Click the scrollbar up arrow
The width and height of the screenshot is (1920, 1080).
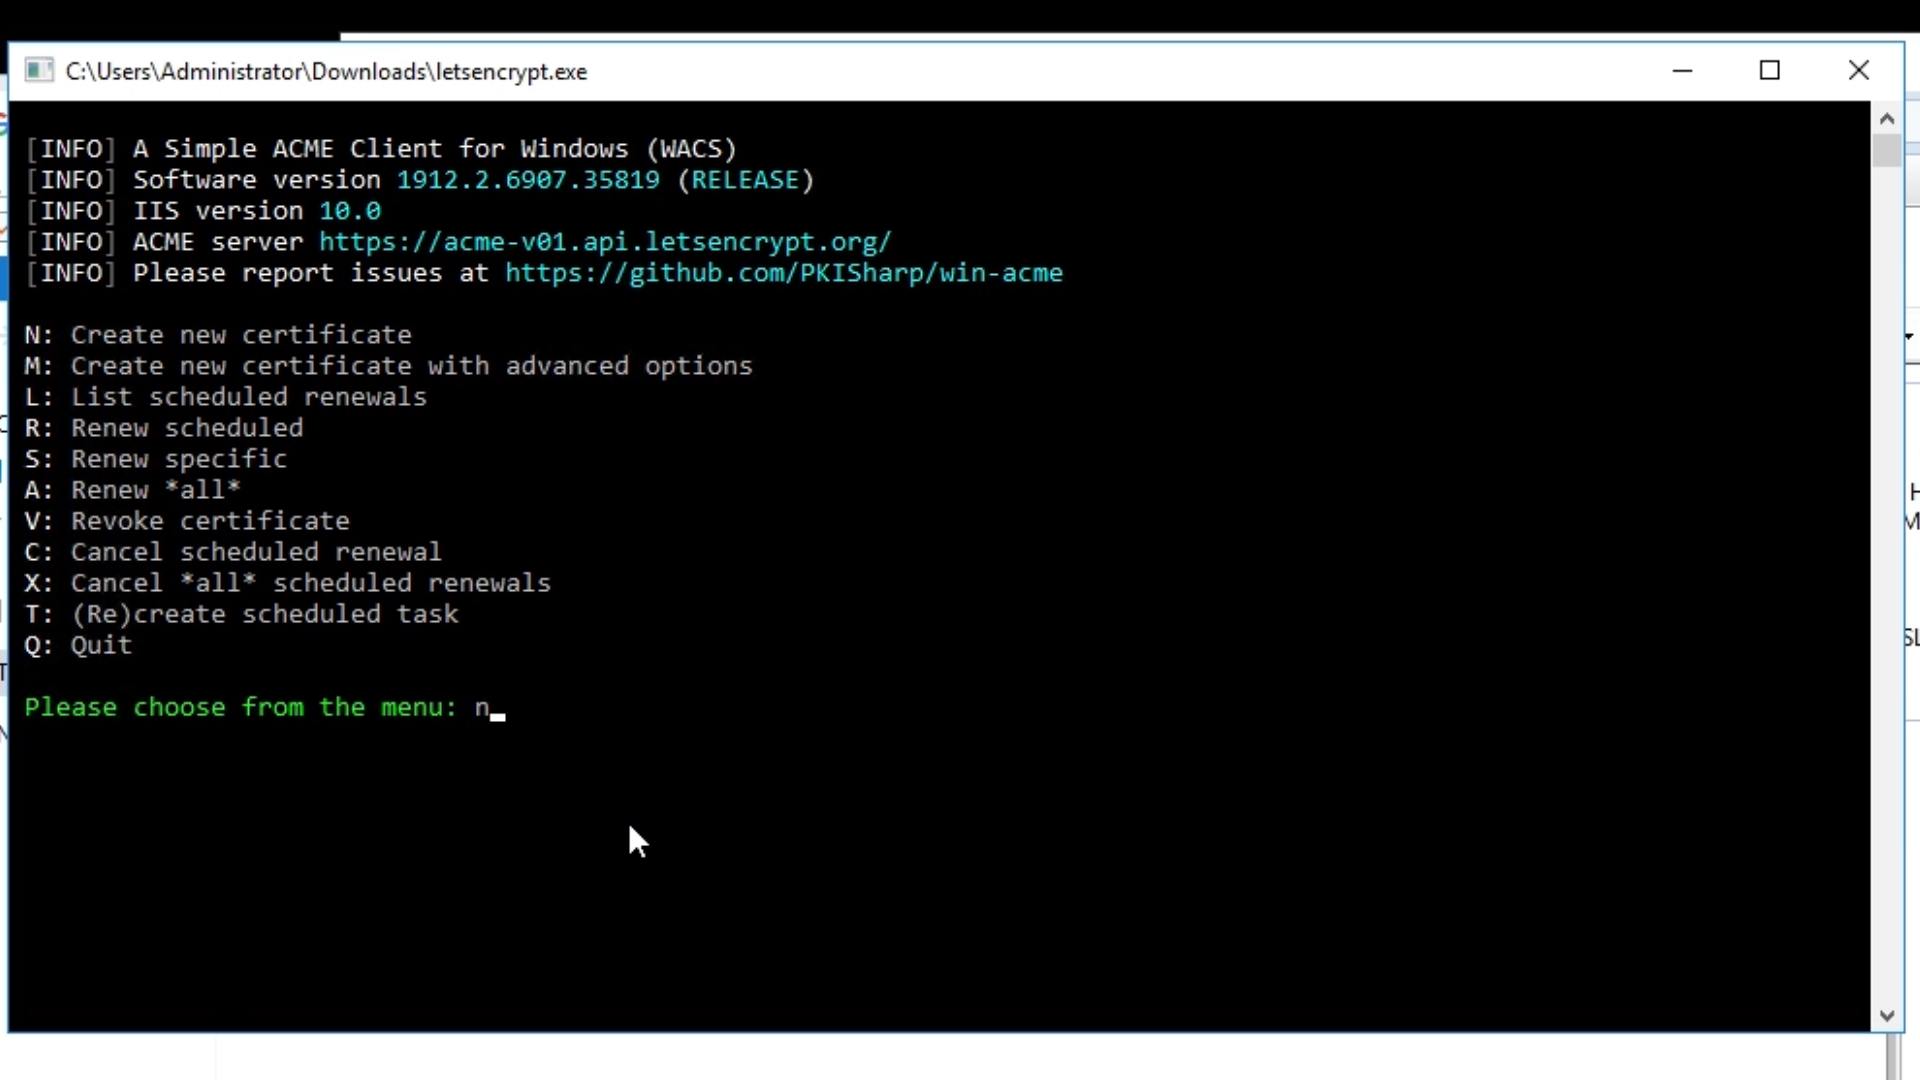[x=1887, y=119]
